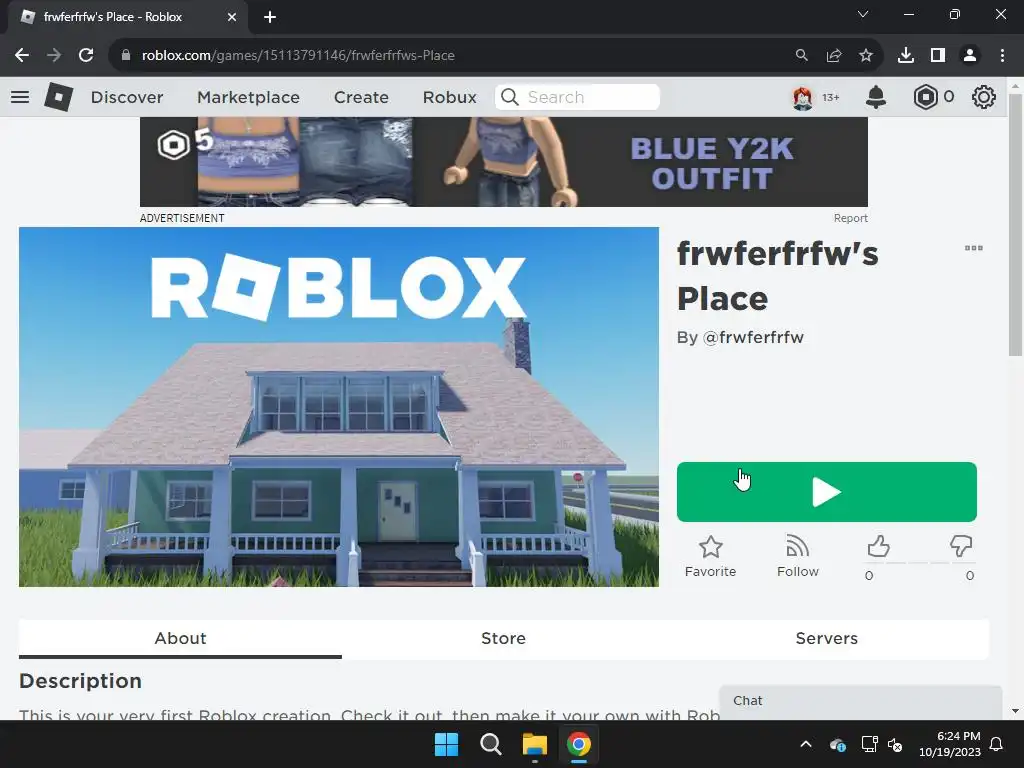Close the frwferfrfw's Place tab
The height and width of the screenshot is (768, 1024).
tap(232, 17)
